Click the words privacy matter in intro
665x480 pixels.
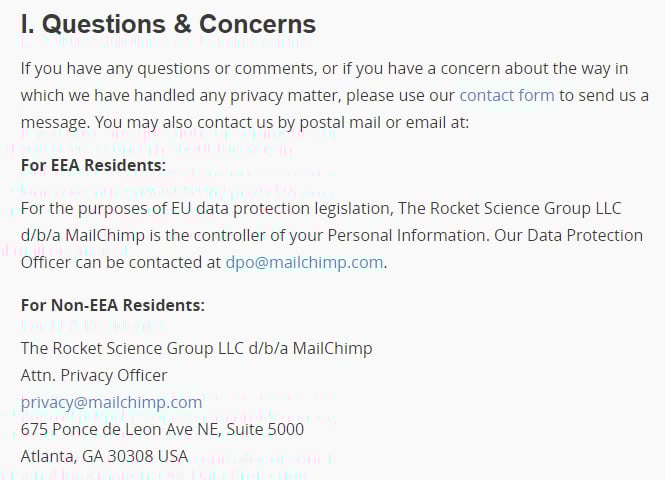(285, 95)
